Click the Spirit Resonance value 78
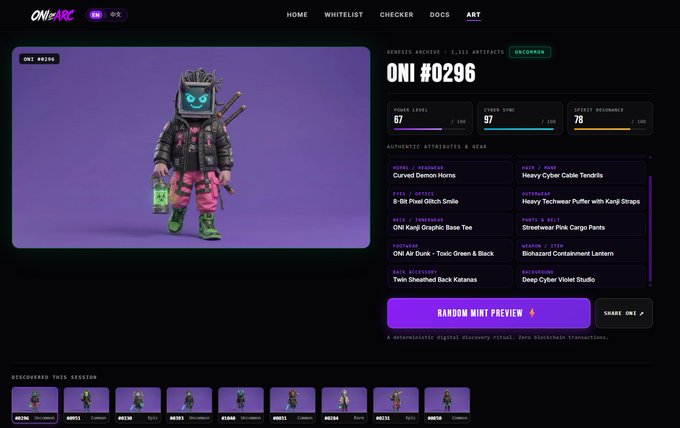Image resolution: width=680 pixels, height=428 pixels. [x=579, y=120]
